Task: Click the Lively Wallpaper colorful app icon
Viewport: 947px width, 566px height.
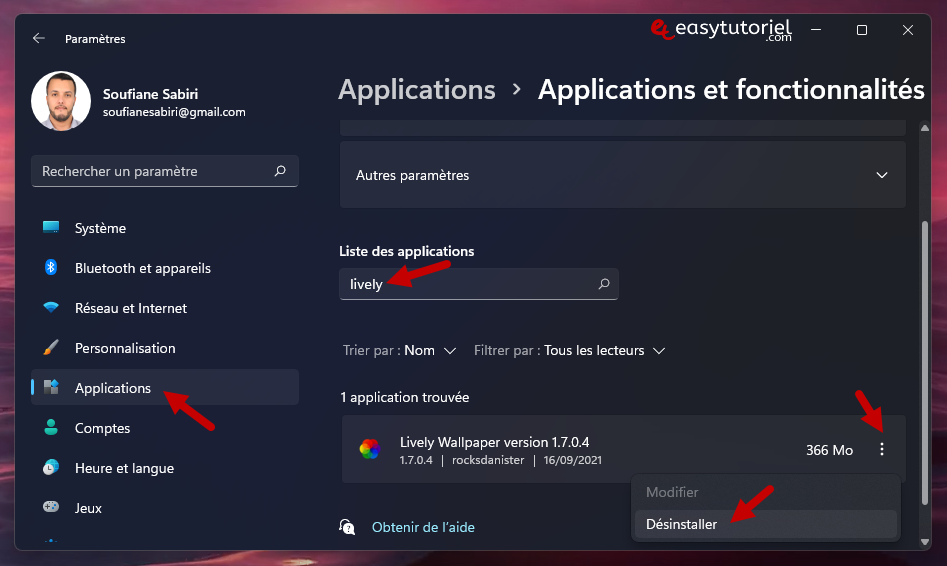Action: pos(370,449)
